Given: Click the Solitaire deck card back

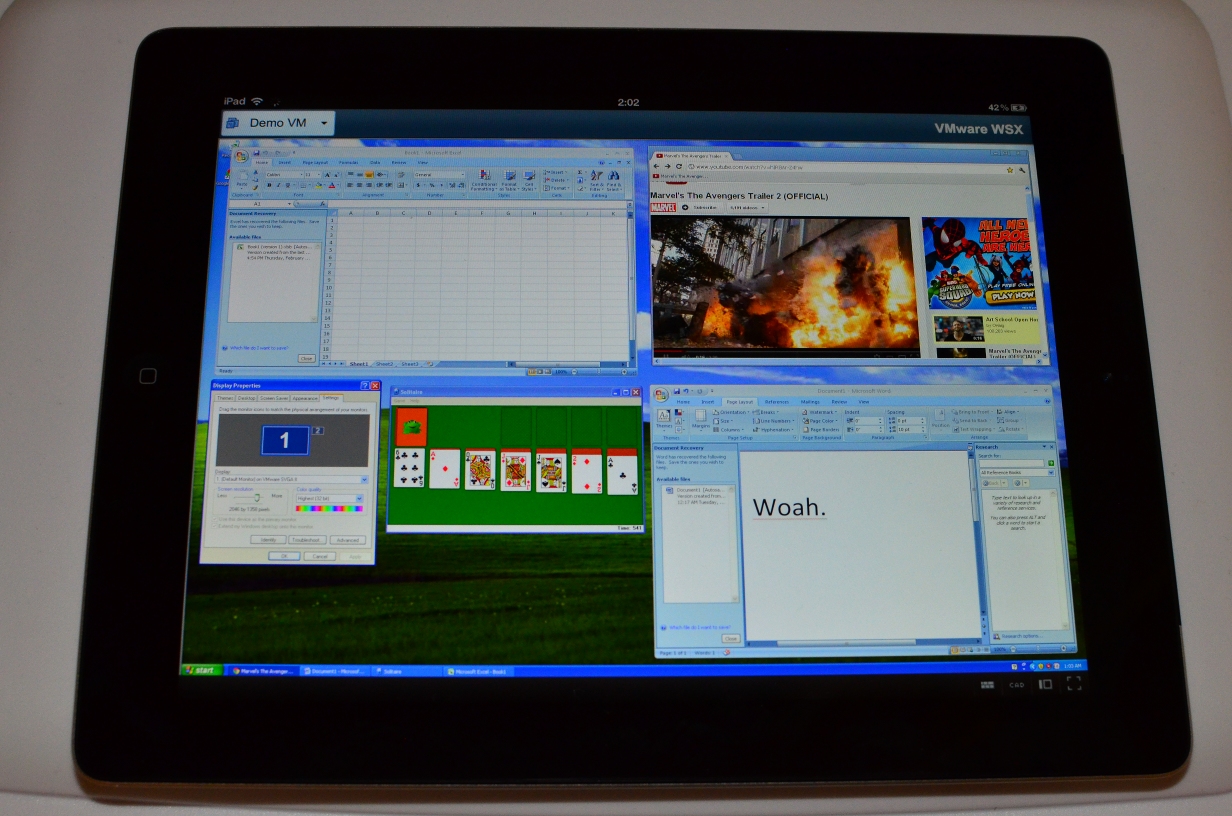Looking at the screenshot, I should pyautogui.click(x=411, y=426).
